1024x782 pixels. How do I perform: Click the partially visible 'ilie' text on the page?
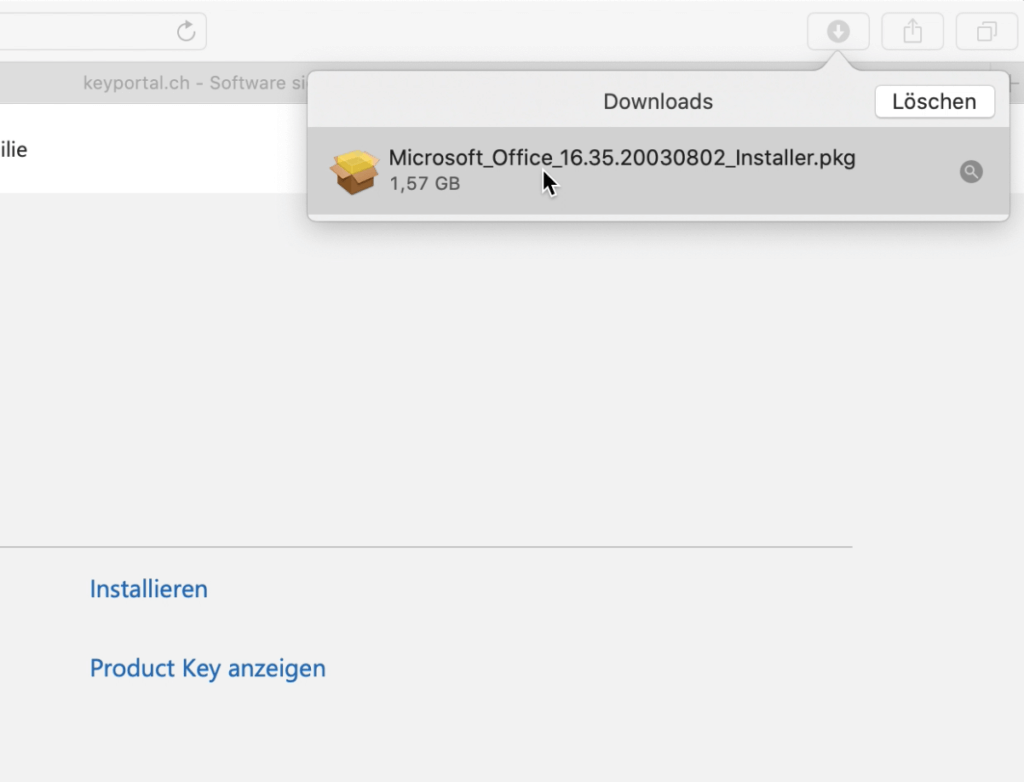point(14,150)
